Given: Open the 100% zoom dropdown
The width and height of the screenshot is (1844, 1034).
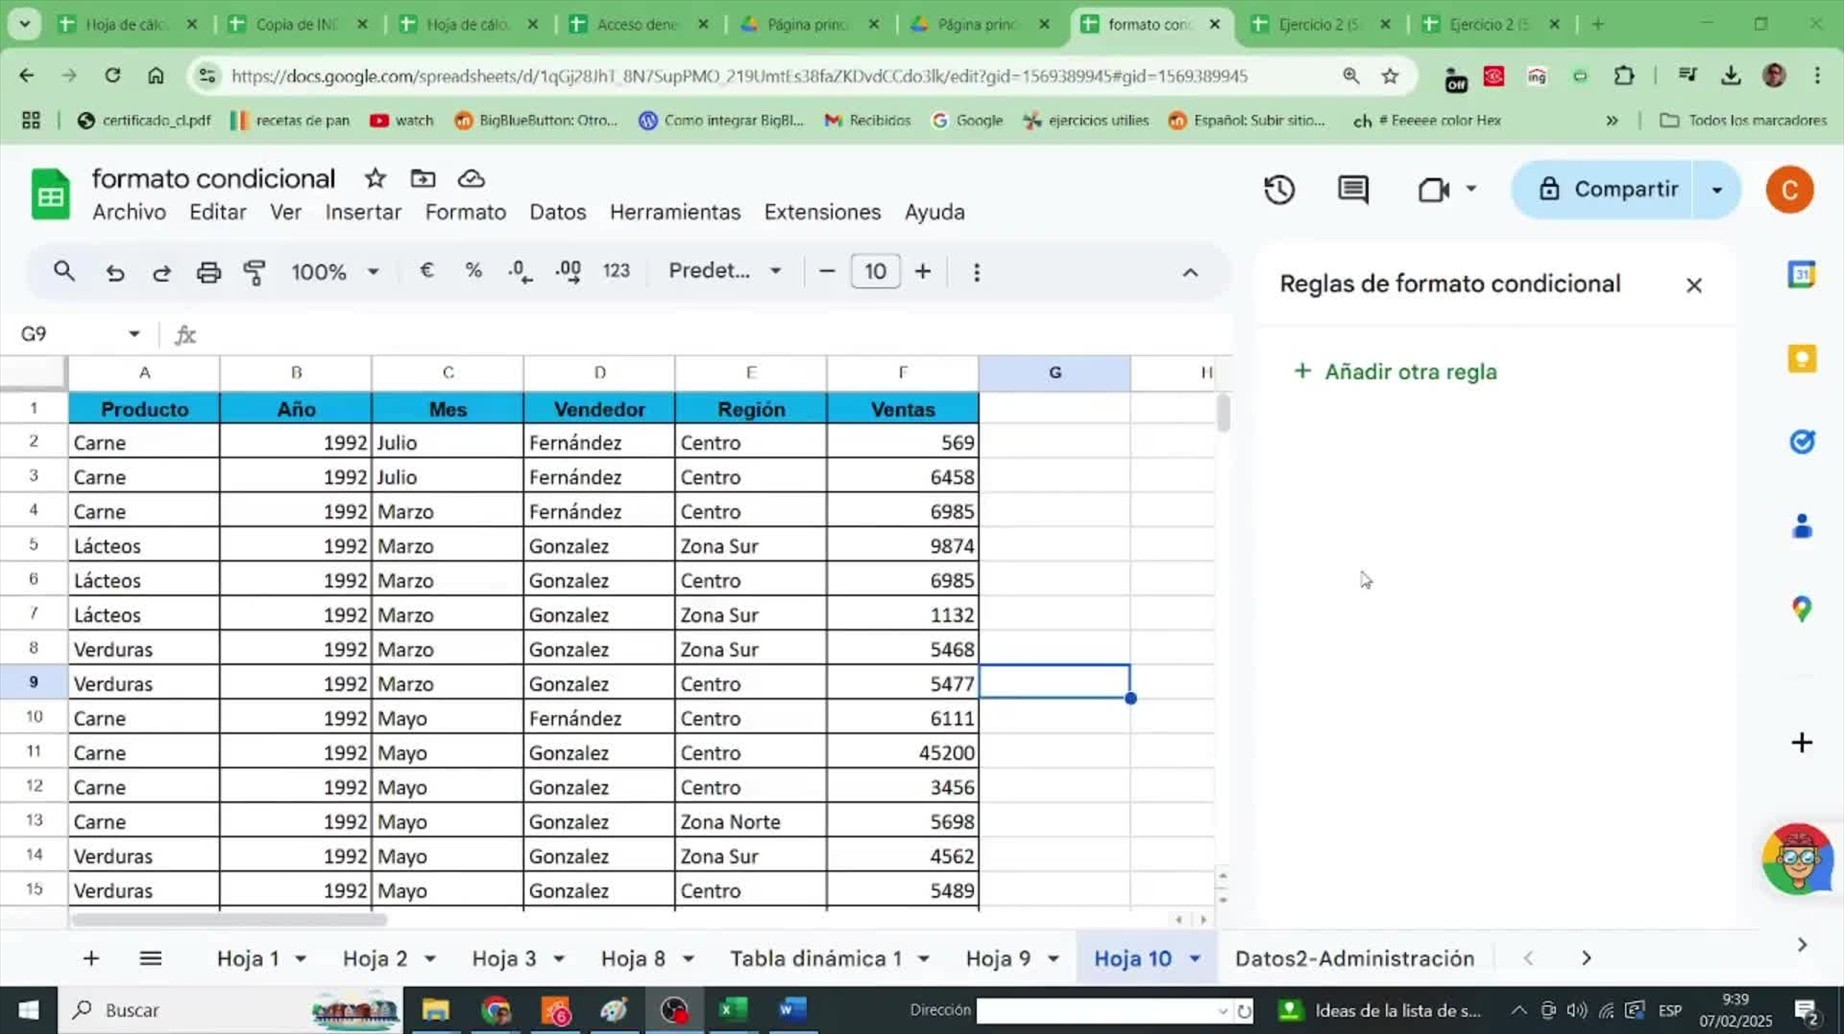Looking at the screenshot, I should tap(334, 272).
